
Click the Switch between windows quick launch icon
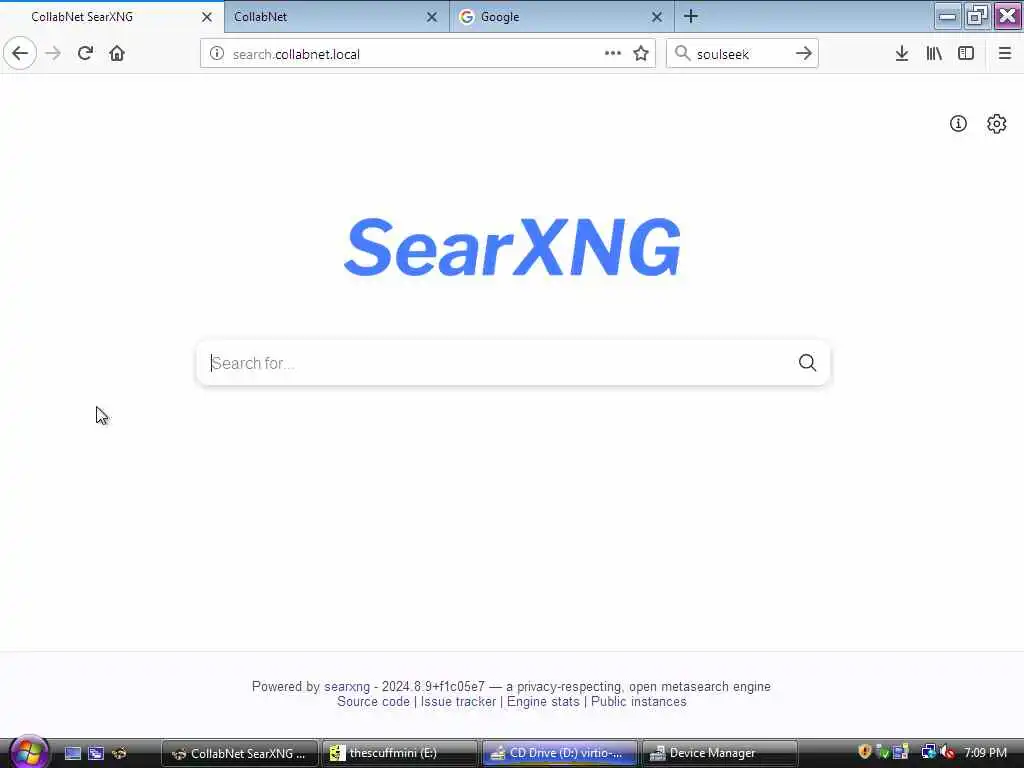click(x=96, y=753)
